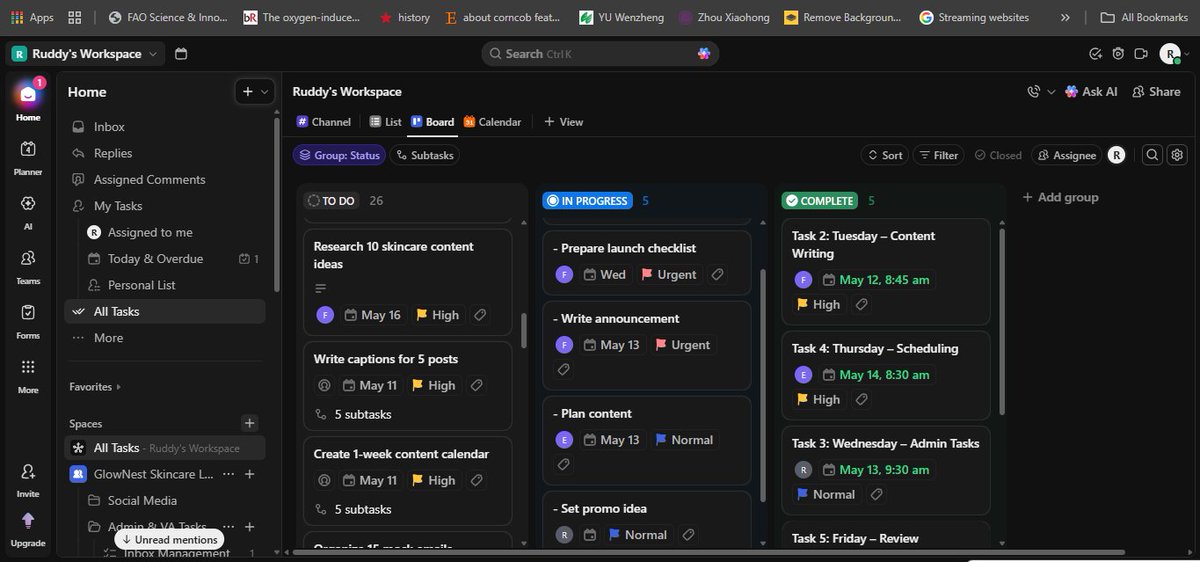Open the reminder alarm icon in top bar
Image resolution: width=1200 pixels, height=562 pixels.
point(1118,54)
